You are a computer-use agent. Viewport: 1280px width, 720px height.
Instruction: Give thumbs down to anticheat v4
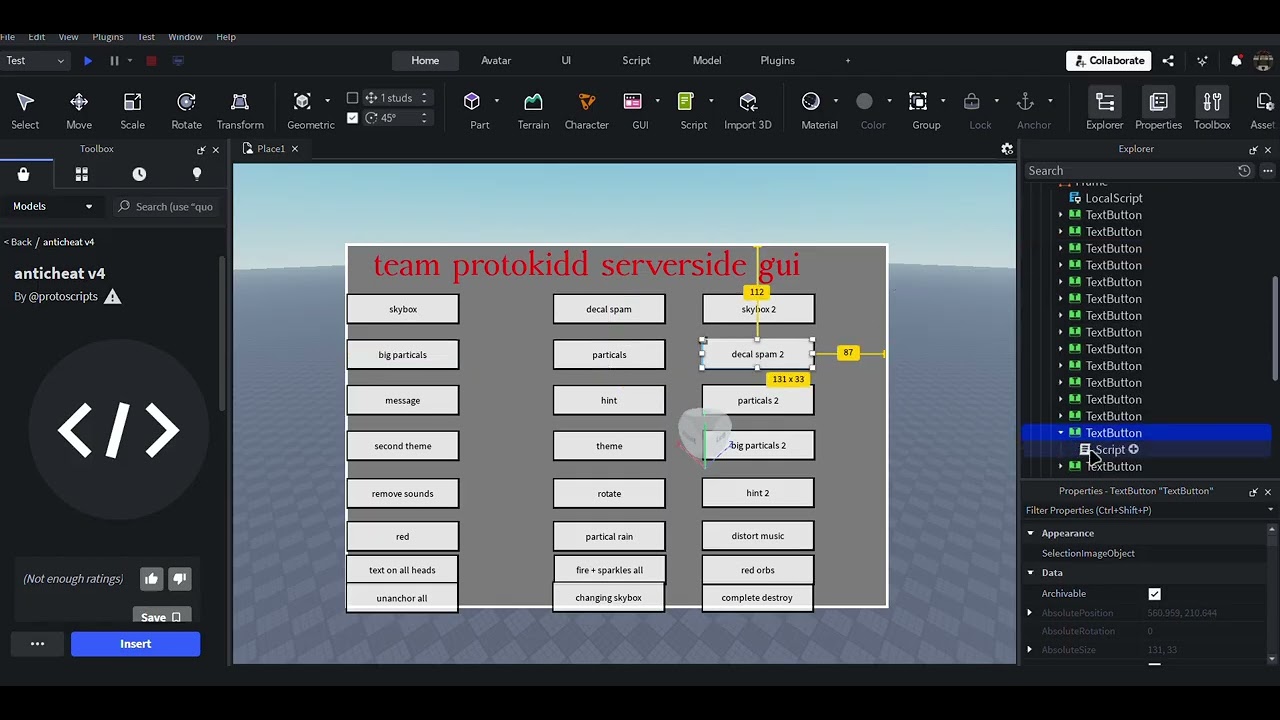coord(179,579)
